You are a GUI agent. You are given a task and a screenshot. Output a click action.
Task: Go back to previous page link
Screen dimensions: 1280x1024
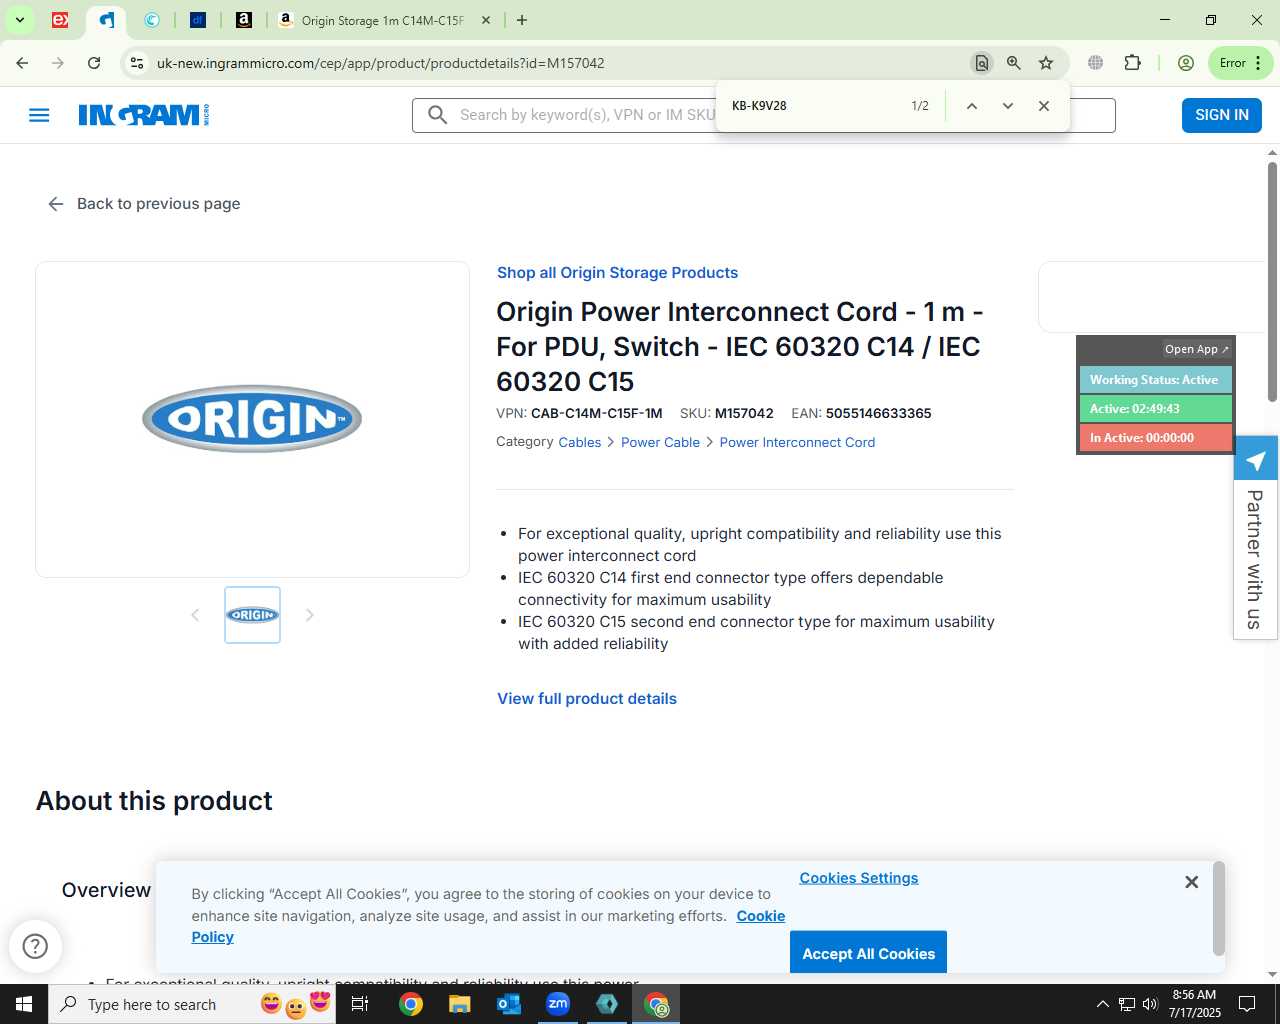coord(144,204)
